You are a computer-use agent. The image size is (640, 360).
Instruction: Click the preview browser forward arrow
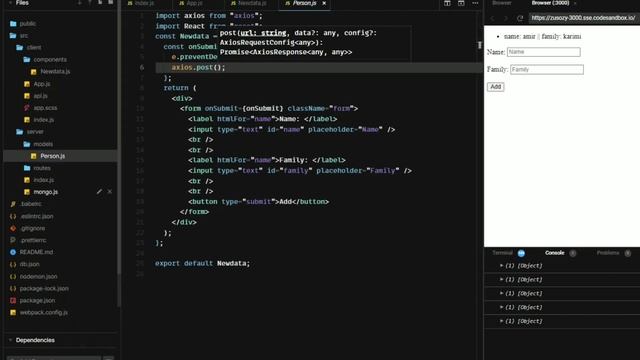506,18
